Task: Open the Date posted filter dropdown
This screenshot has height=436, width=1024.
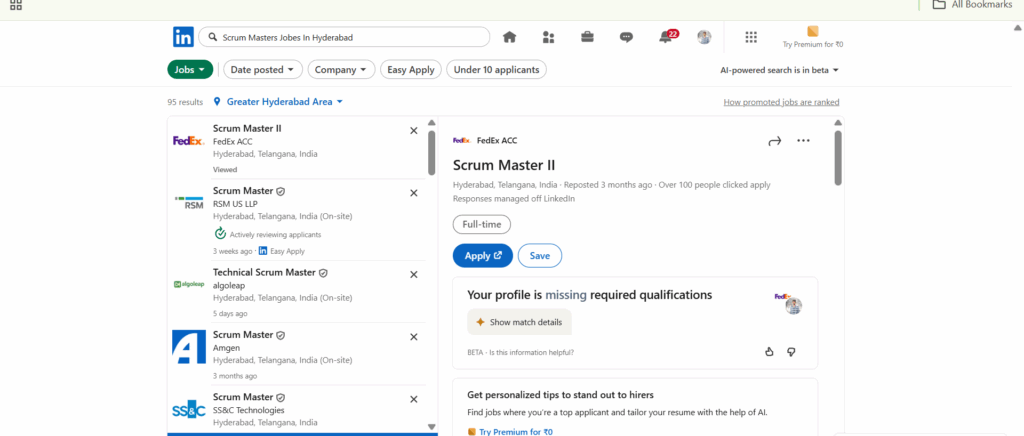Action: click(263, 69)
